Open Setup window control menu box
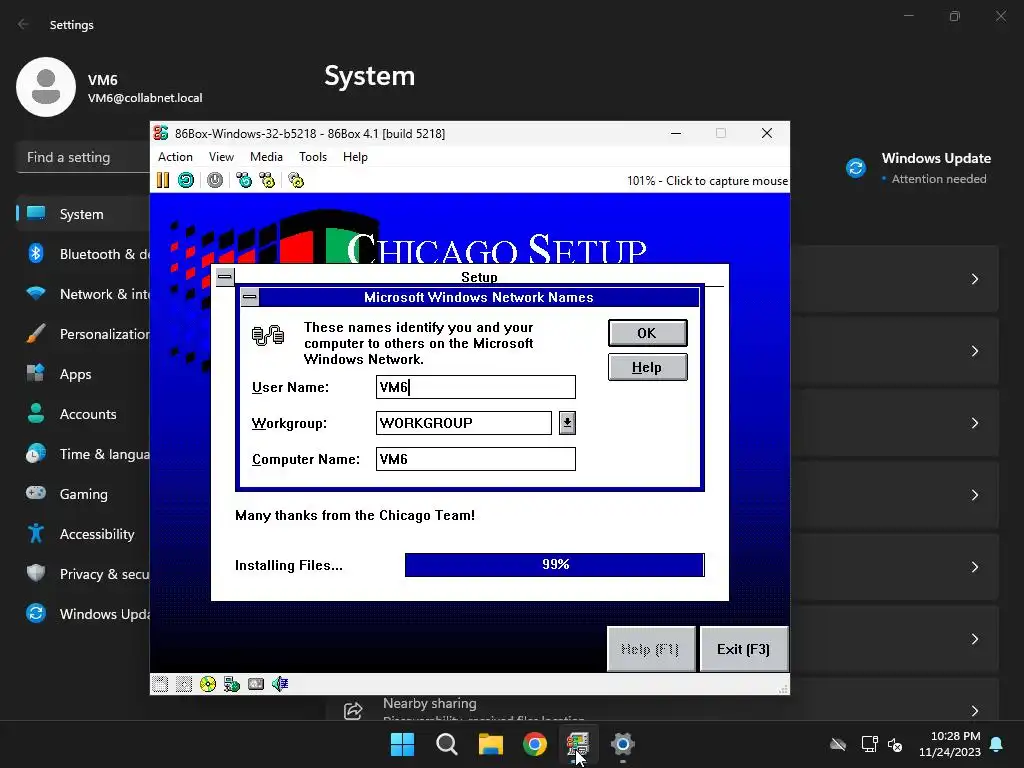Viewport: 1024px width, 768px height. pyautogui.click(x=225, y=277)
